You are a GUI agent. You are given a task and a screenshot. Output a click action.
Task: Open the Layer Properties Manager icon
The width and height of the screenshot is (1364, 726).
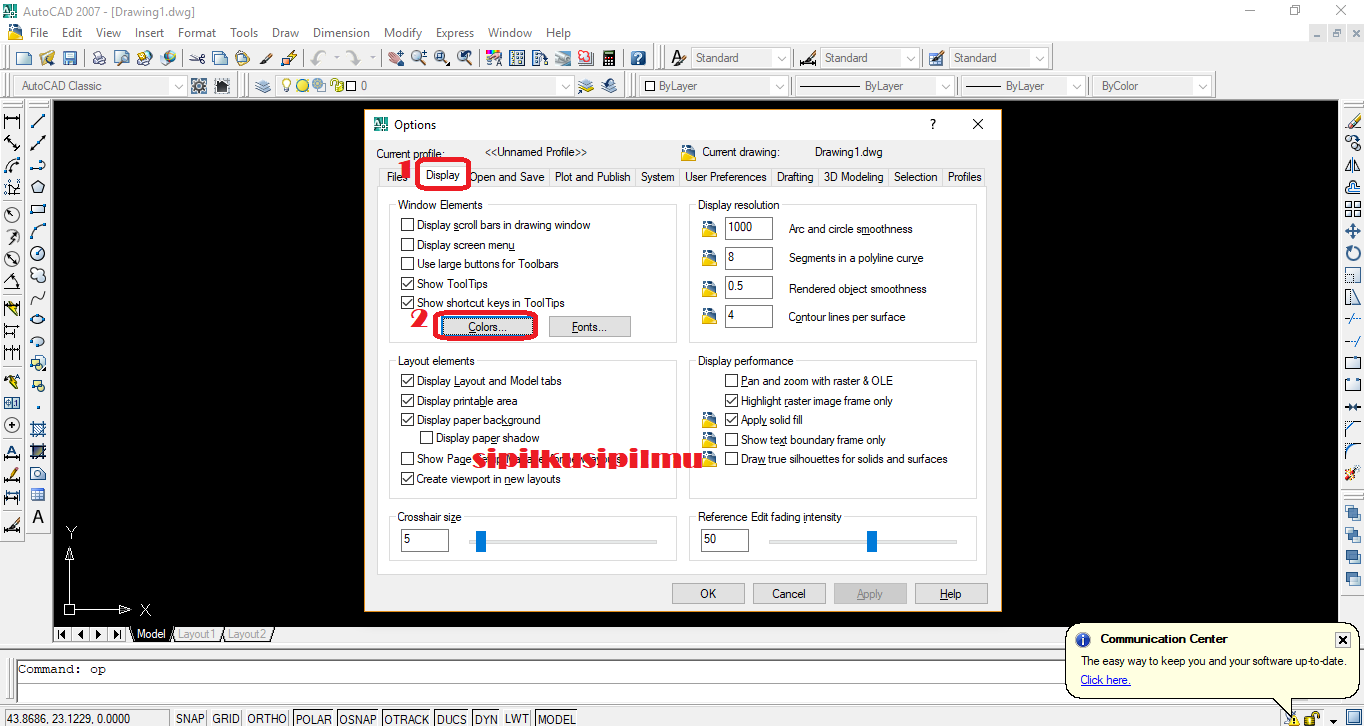point(263,86)
